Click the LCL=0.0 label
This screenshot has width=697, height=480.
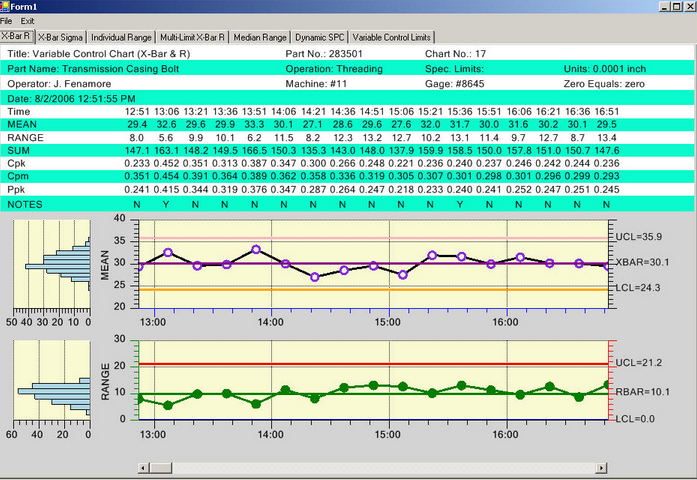(635, 419)
